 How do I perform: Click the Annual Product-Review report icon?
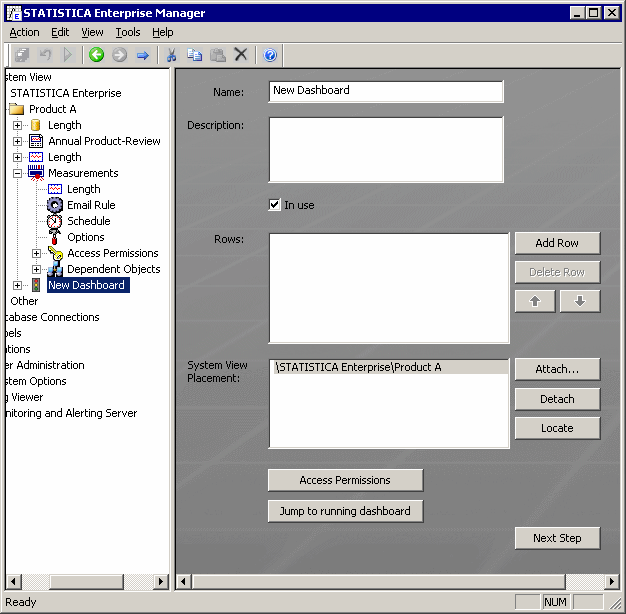[x=36, y=141]
